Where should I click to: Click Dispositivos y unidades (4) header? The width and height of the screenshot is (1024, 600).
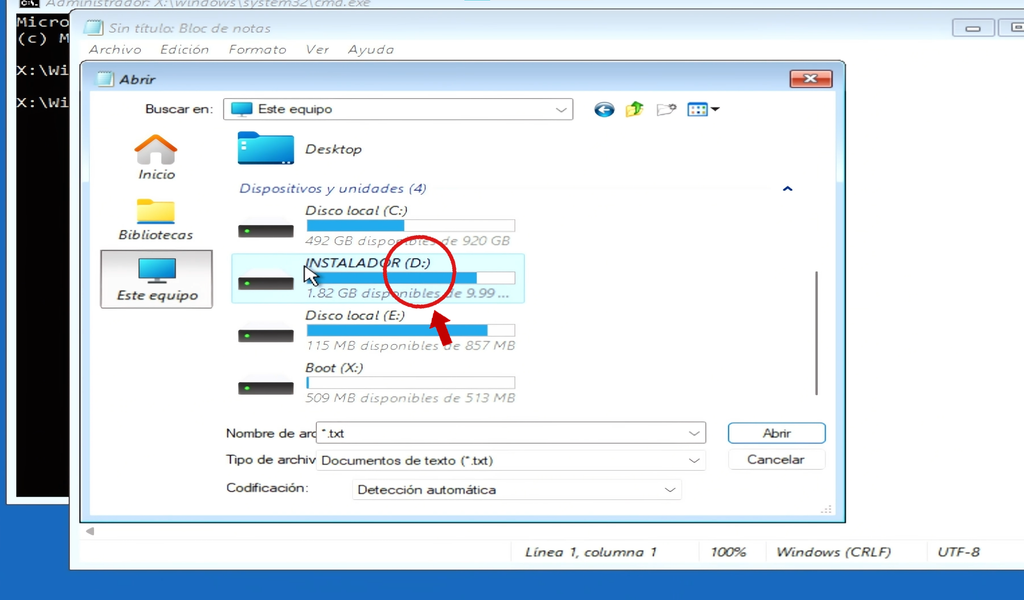coord(332,189)
